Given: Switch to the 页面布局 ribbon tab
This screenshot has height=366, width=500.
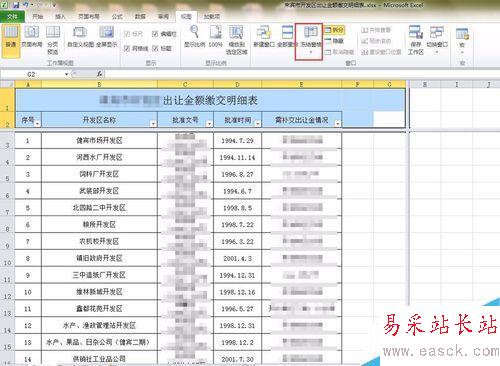Looking at the screenshot, I should 88,16.
